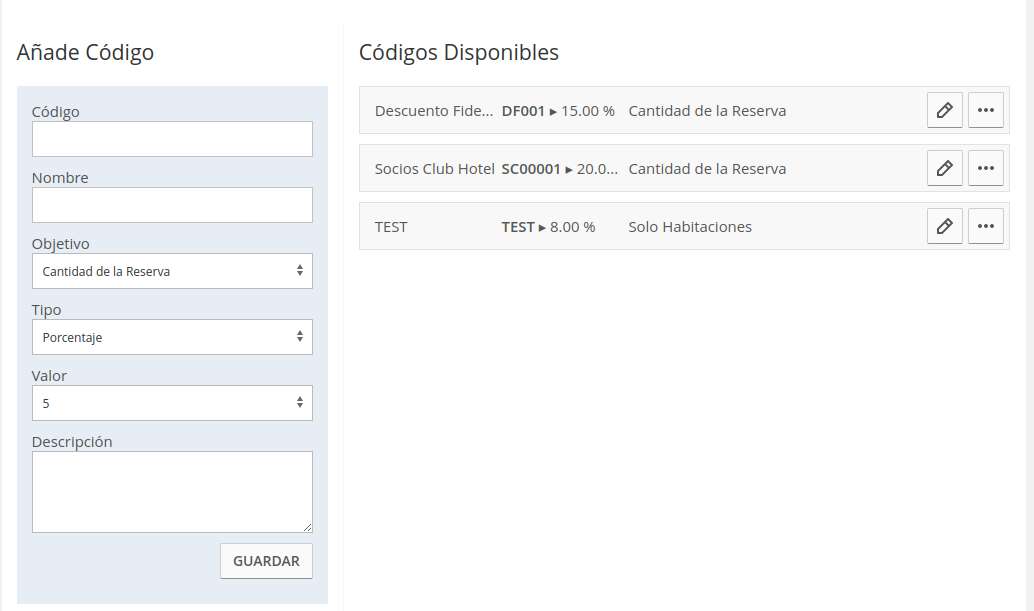
Task: Expand the Objetivo dropdown
Action: [172, 271]
